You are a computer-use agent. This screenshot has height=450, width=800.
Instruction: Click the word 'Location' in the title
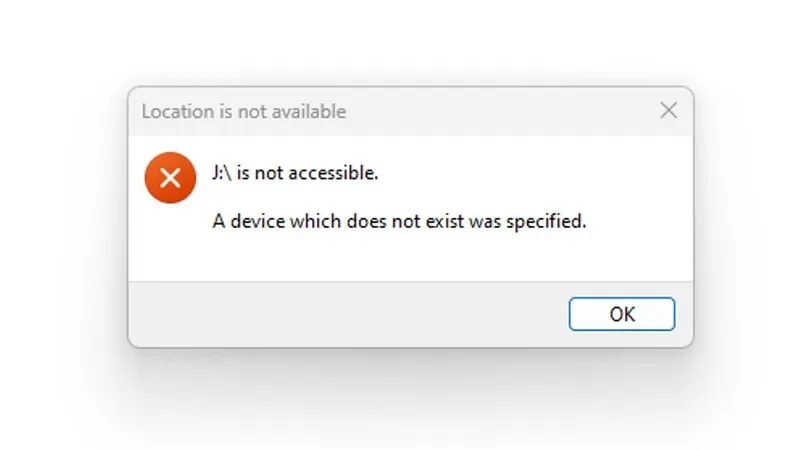point(176,112)
